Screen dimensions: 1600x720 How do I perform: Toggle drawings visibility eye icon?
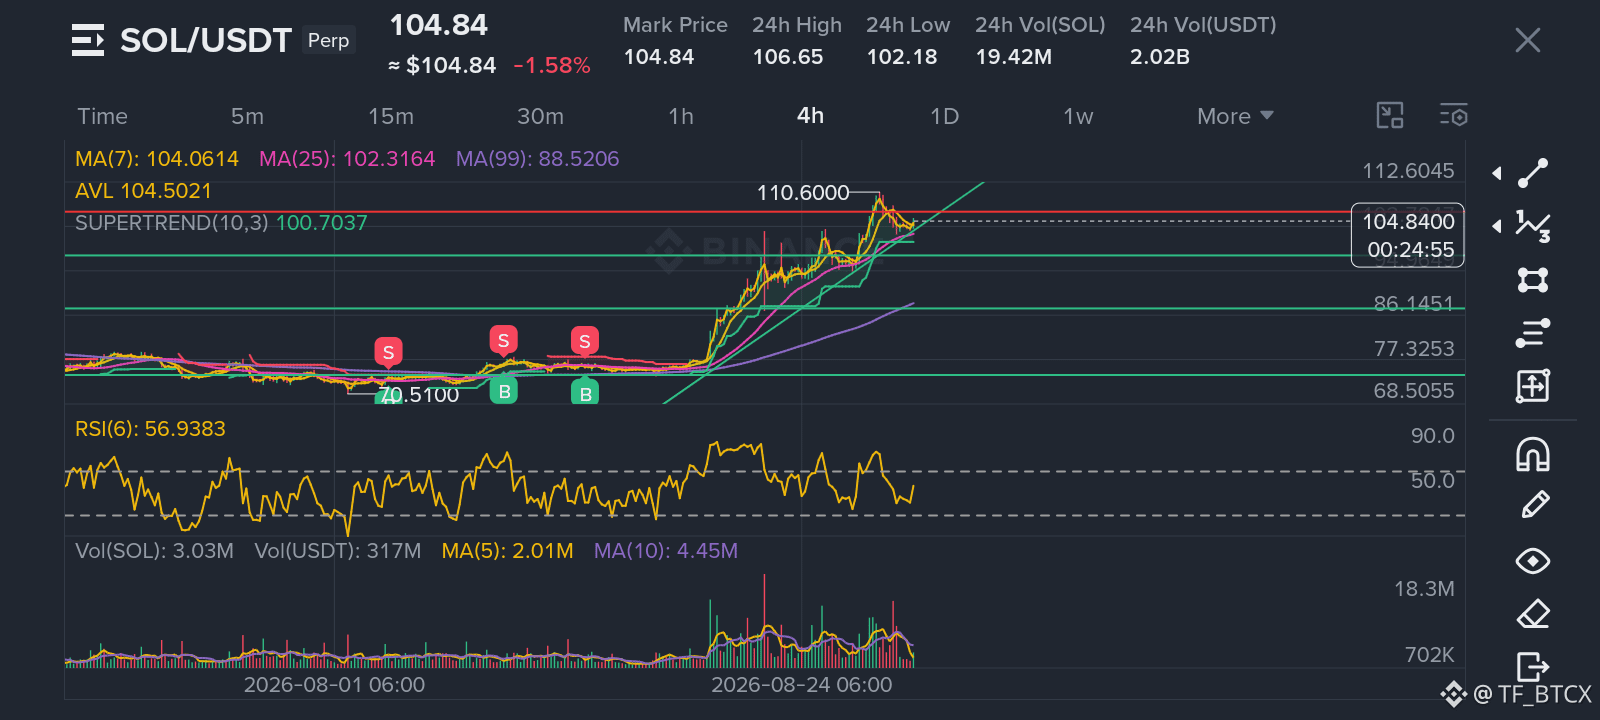pyautogui.click(x=1533, y=561)
